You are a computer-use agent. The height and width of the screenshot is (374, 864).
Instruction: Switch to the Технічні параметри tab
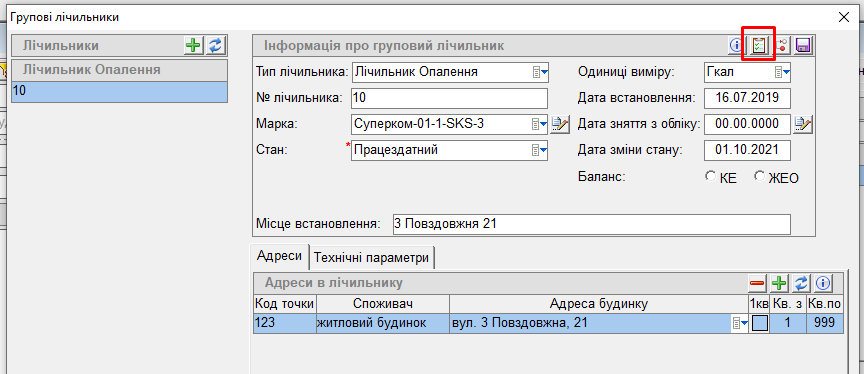371,257
